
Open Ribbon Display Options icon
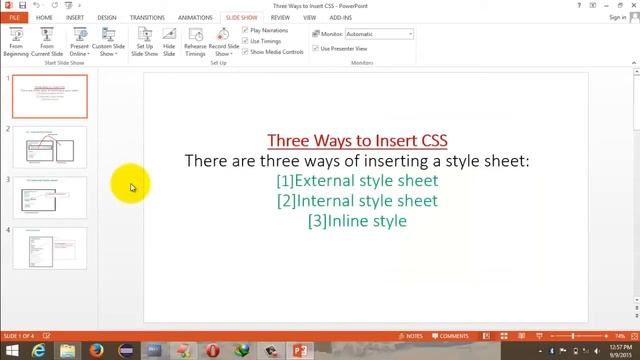(x=593, y=5)
